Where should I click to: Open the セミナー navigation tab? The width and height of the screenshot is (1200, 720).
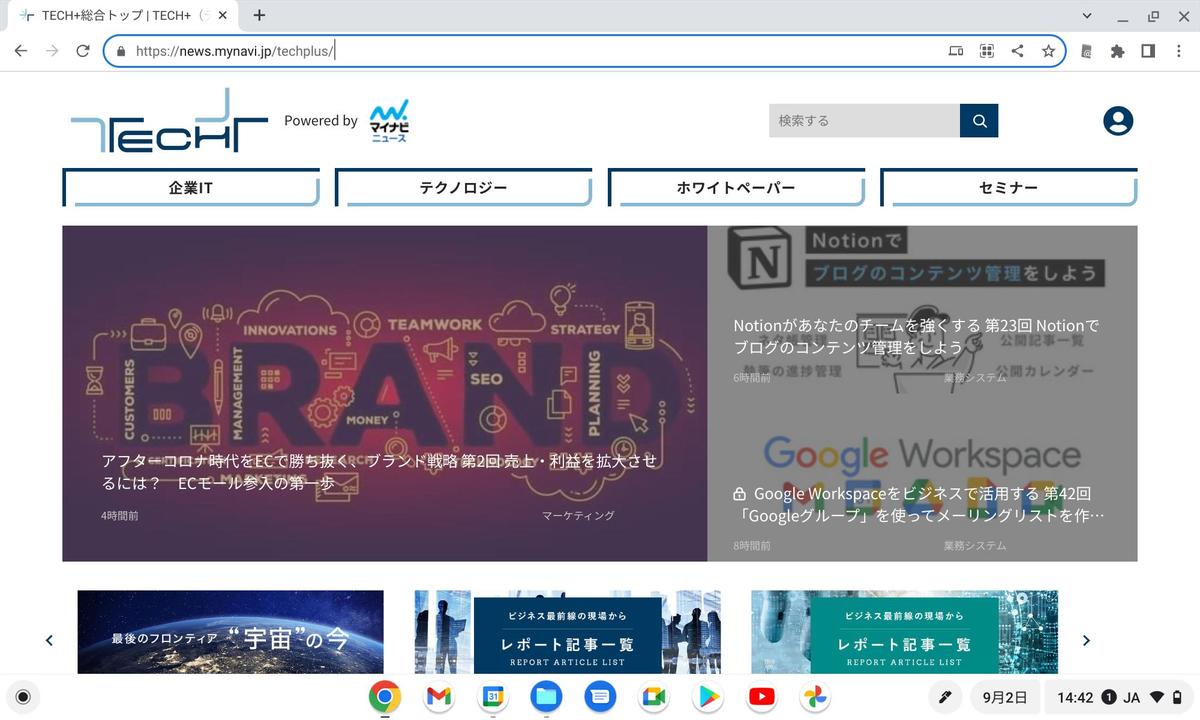pos(1008,188)
